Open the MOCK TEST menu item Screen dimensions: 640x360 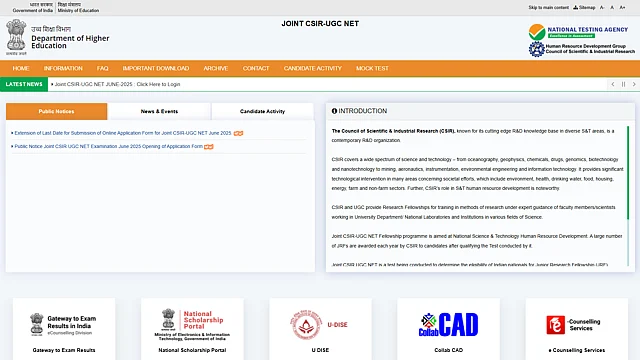372,69
